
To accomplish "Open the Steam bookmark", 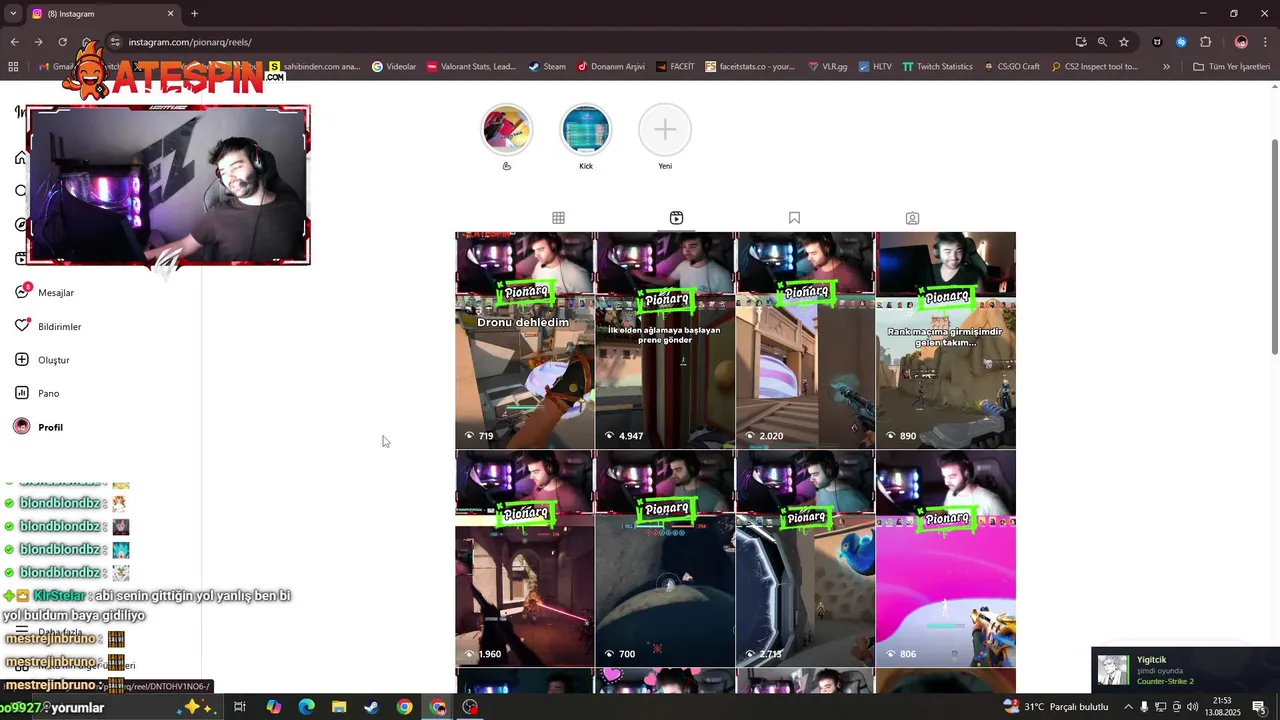I will (x=547, y=67).
